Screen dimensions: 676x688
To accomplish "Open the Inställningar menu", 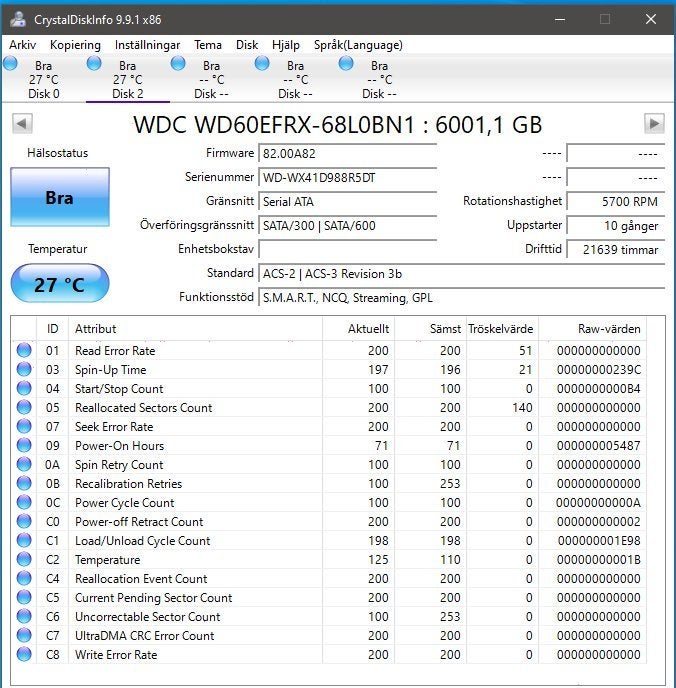I will pos(147,45).
